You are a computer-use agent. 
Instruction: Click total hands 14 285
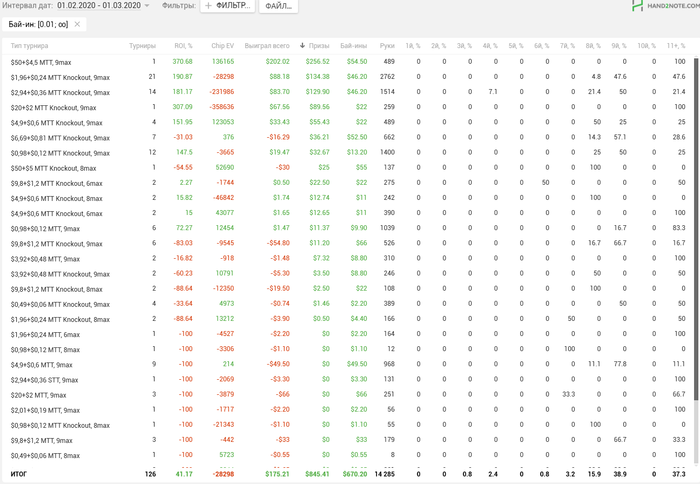coord(384,474)
